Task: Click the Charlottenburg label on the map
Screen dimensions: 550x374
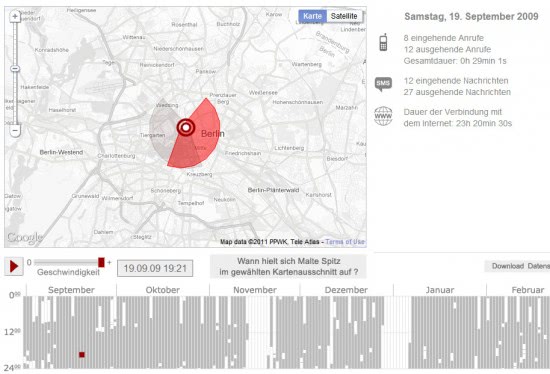Action: (x=116, y=156)
